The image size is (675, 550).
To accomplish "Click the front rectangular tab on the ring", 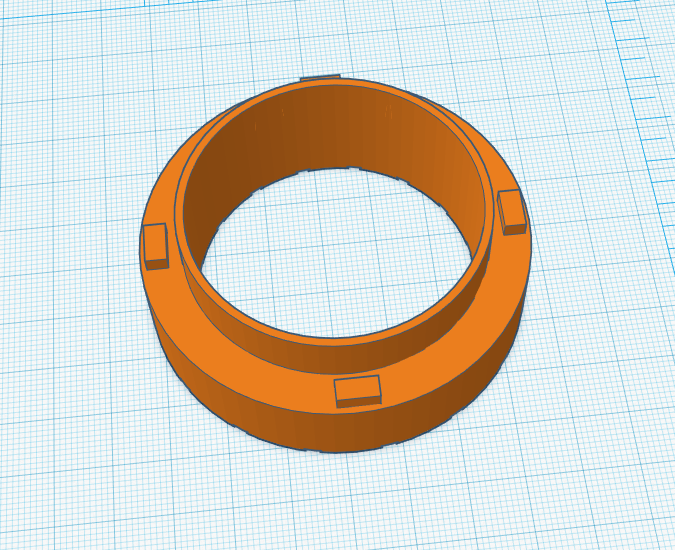I will pos(358,391).
